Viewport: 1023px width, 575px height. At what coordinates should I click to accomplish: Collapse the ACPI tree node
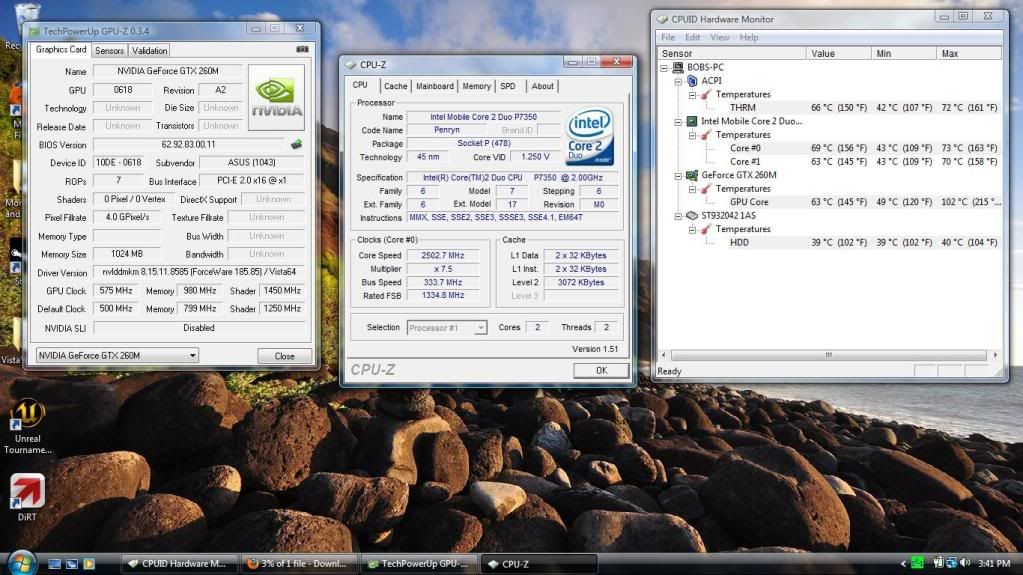pos(678,81)
